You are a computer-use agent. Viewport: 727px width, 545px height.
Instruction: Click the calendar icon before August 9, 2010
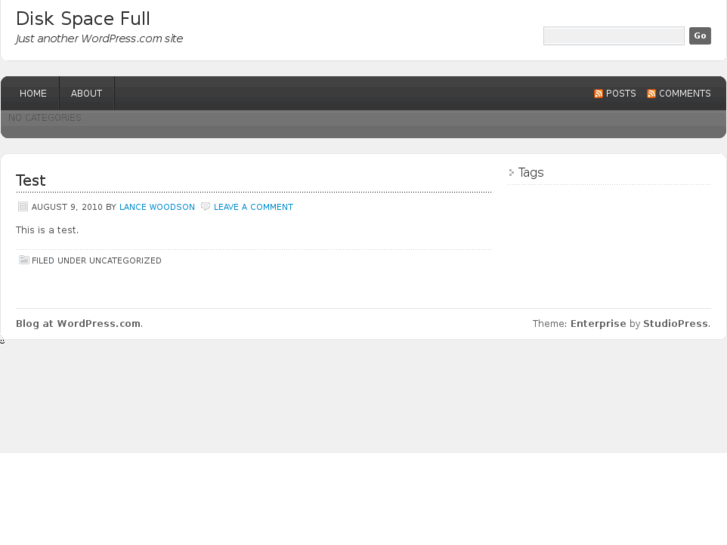click(23, 207)
